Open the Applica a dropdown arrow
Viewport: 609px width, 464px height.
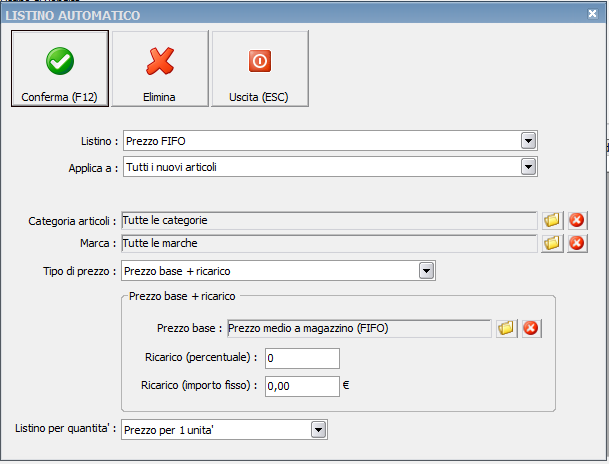pyautogui.click(x=528, y=167)
